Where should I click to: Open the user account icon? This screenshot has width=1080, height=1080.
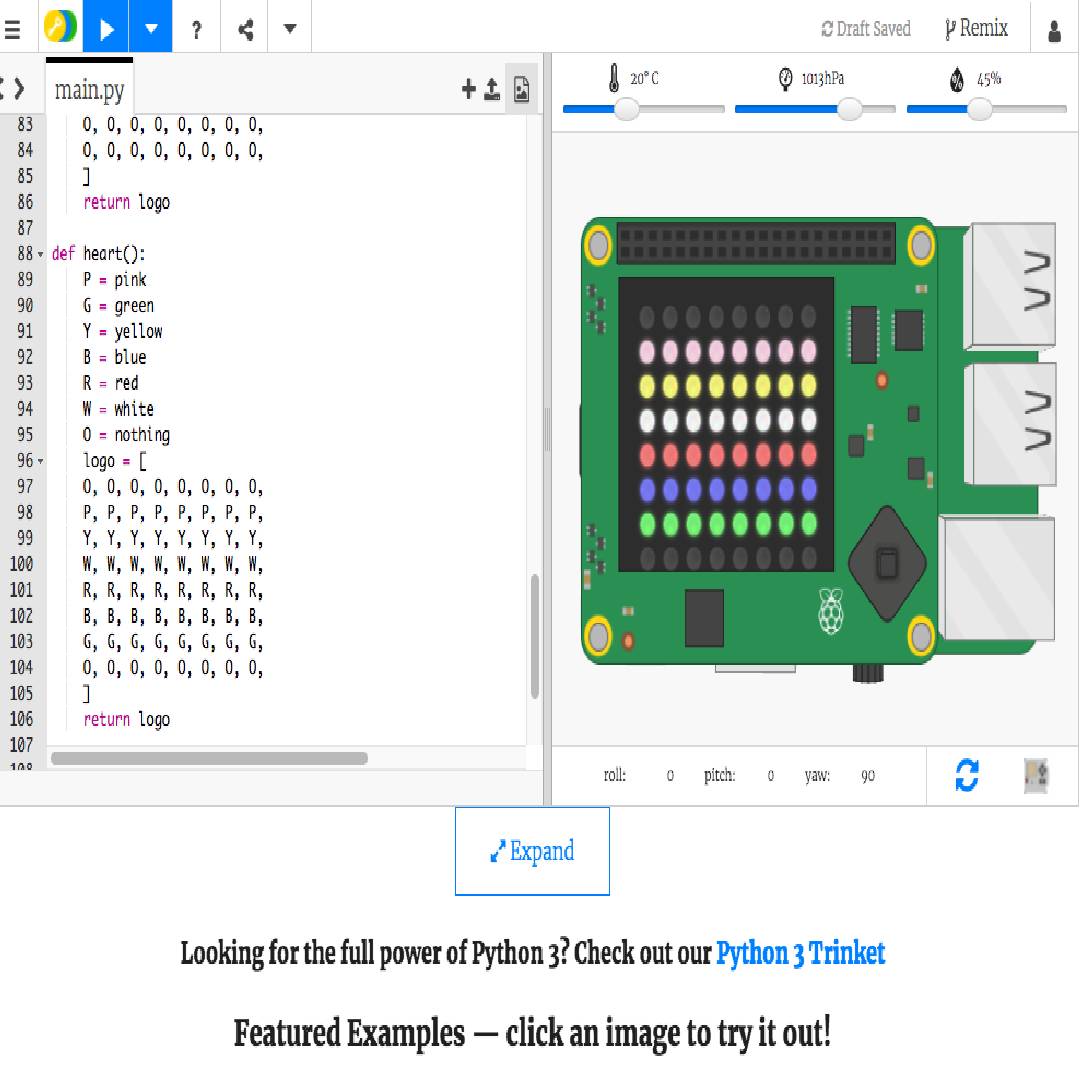1054,31
